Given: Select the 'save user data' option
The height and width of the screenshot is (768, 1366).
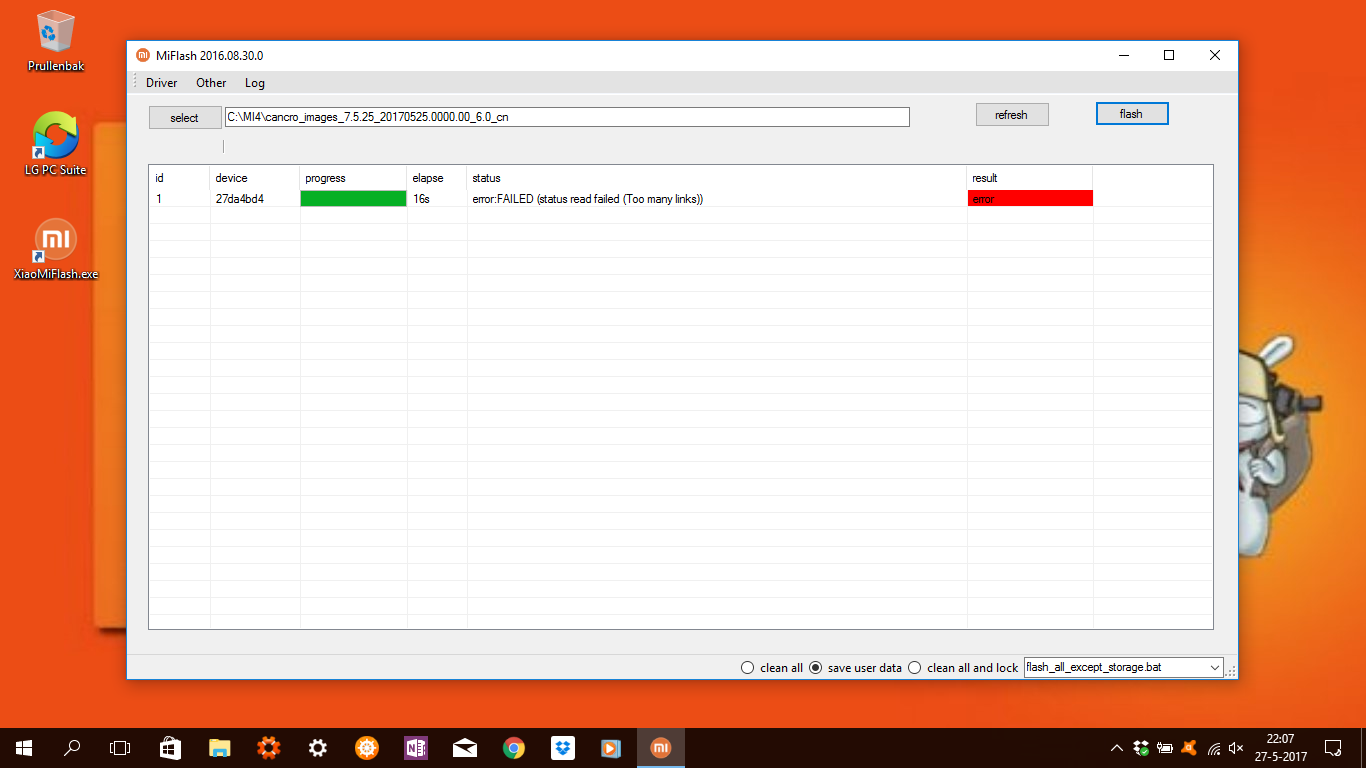Looking at the screenshot, I should 815,668.
